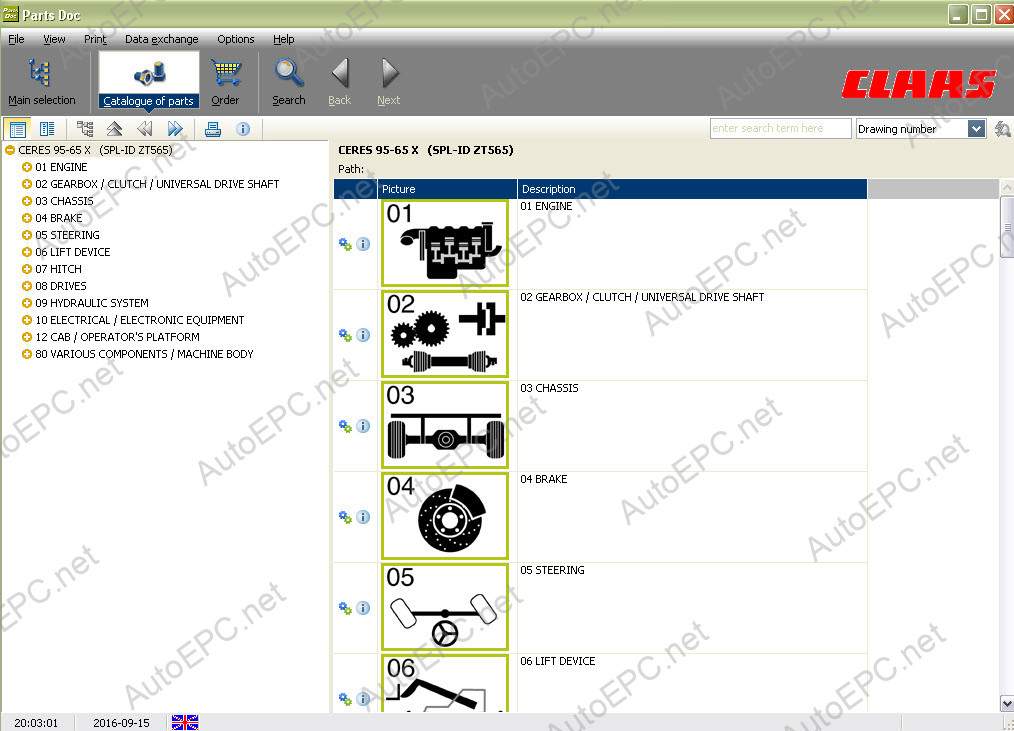This screenshot has width=1014, height=731.
Task: Click gear icon in 01 ENGINE row
Action: (345, 245)
